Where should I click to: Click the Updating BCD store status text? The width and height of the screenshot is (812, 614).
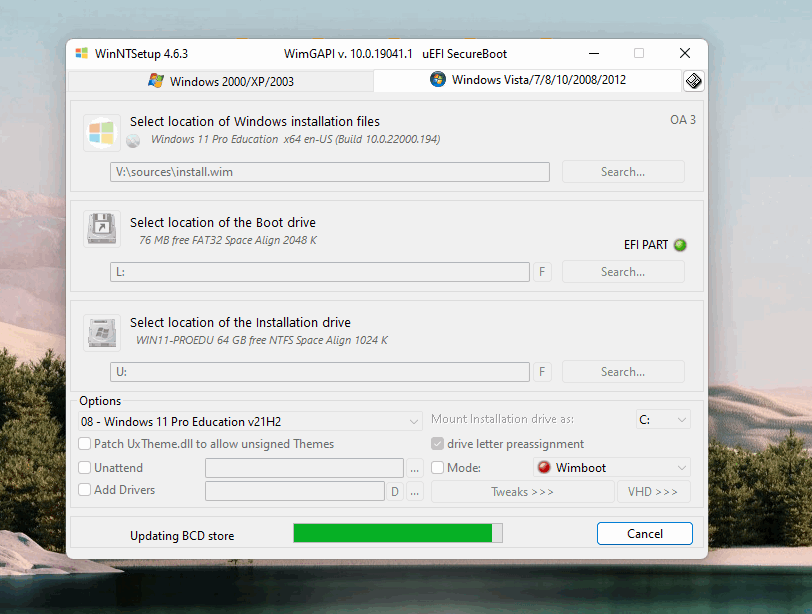pyautogui.click(x=182, y=536)
